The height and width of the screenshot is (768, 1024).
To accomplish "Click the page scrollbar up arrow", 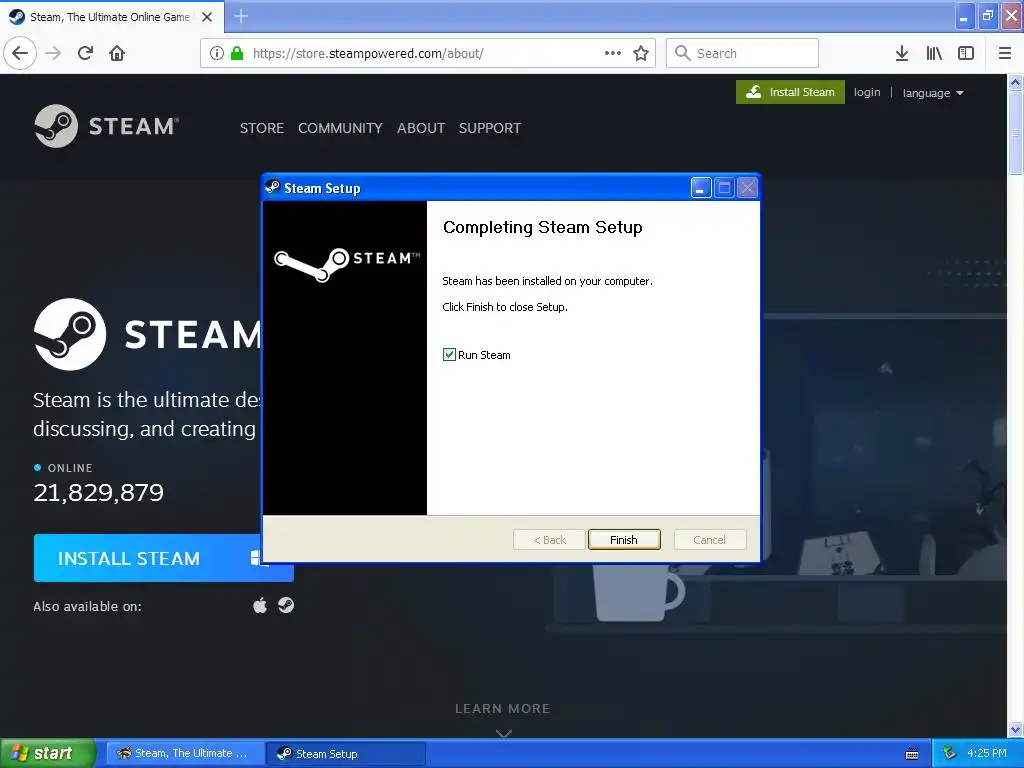I will click(1015, 82).
